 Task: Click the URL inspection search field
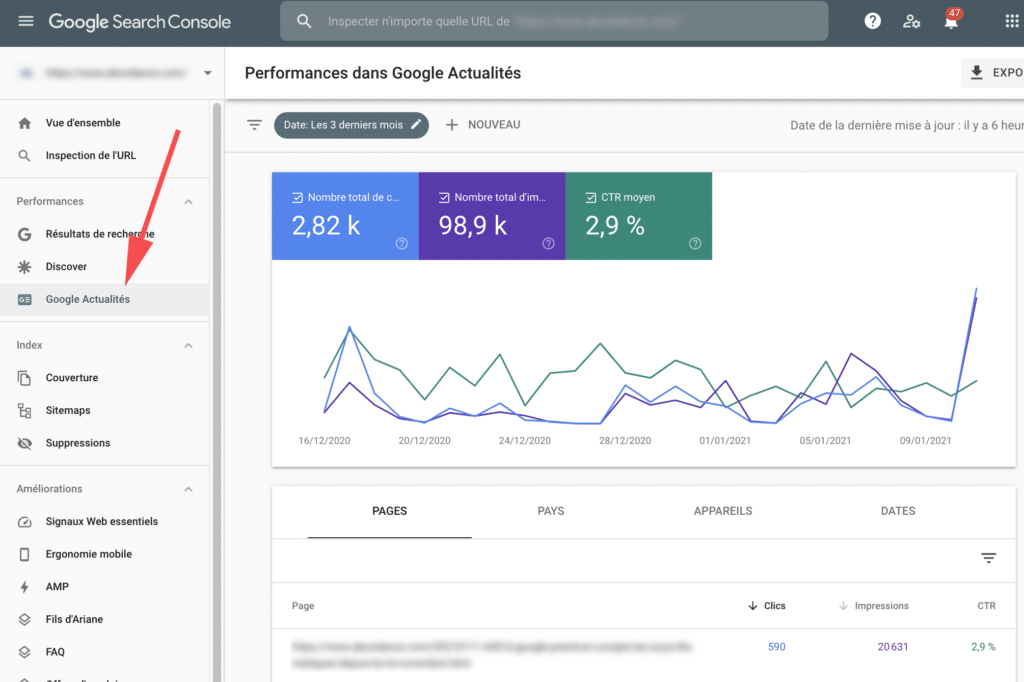(x=554, y=21)
